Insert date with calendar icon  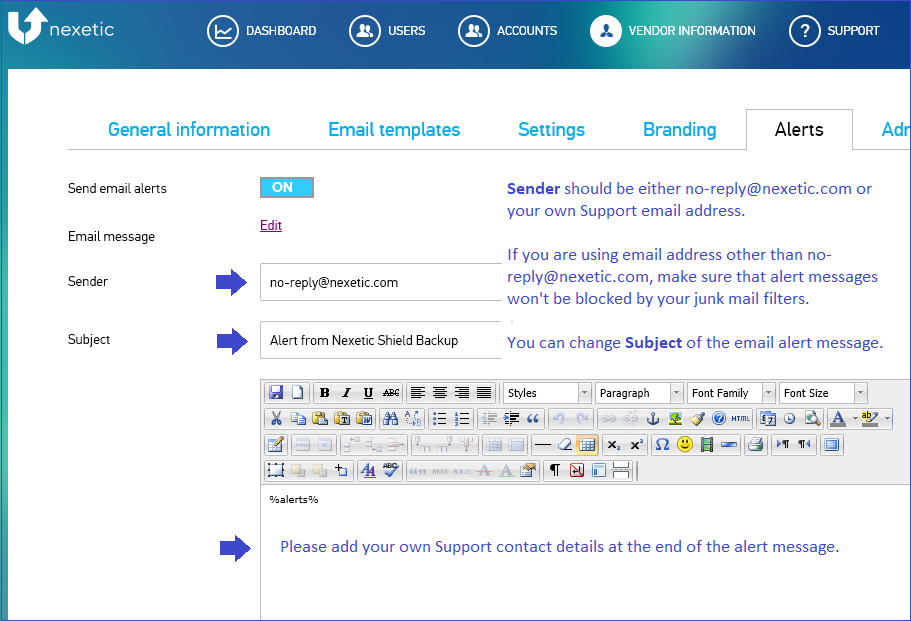tap(768, 418)
